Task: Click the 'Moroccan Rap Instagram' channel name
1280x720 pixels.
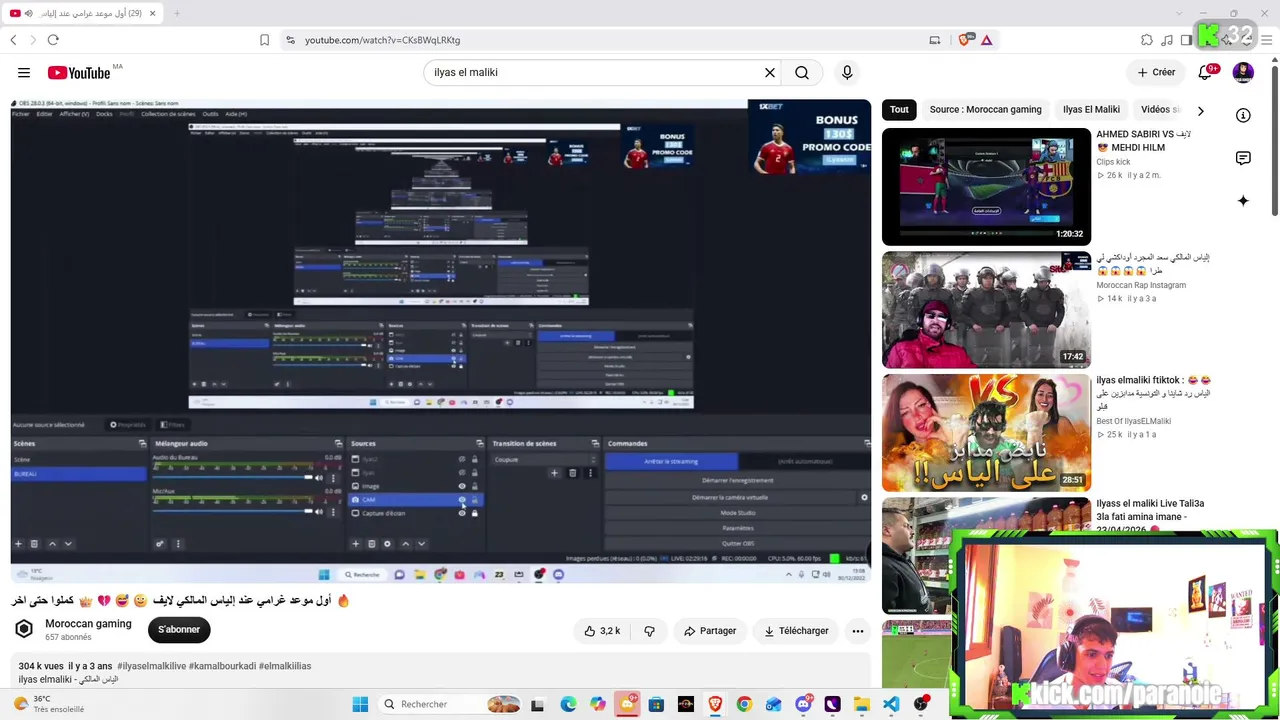Action: click(1141, 285)
